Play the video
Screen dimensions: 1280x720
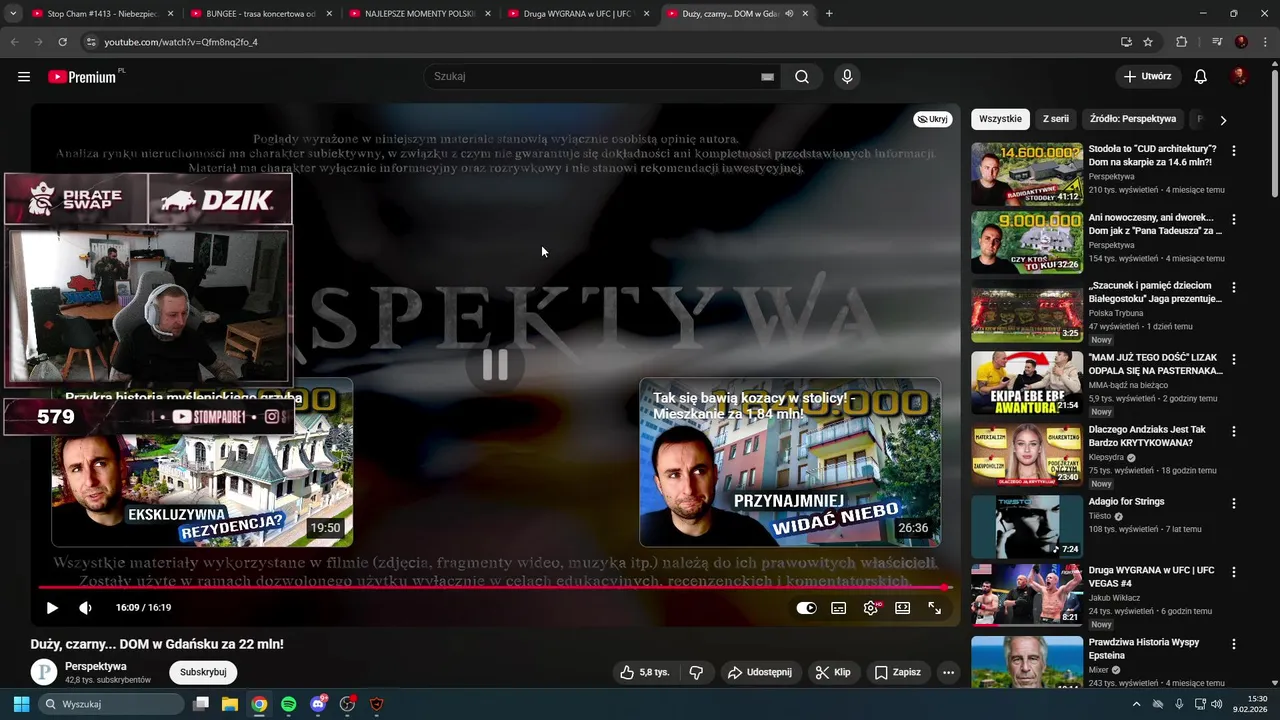(x=52, y=608)
